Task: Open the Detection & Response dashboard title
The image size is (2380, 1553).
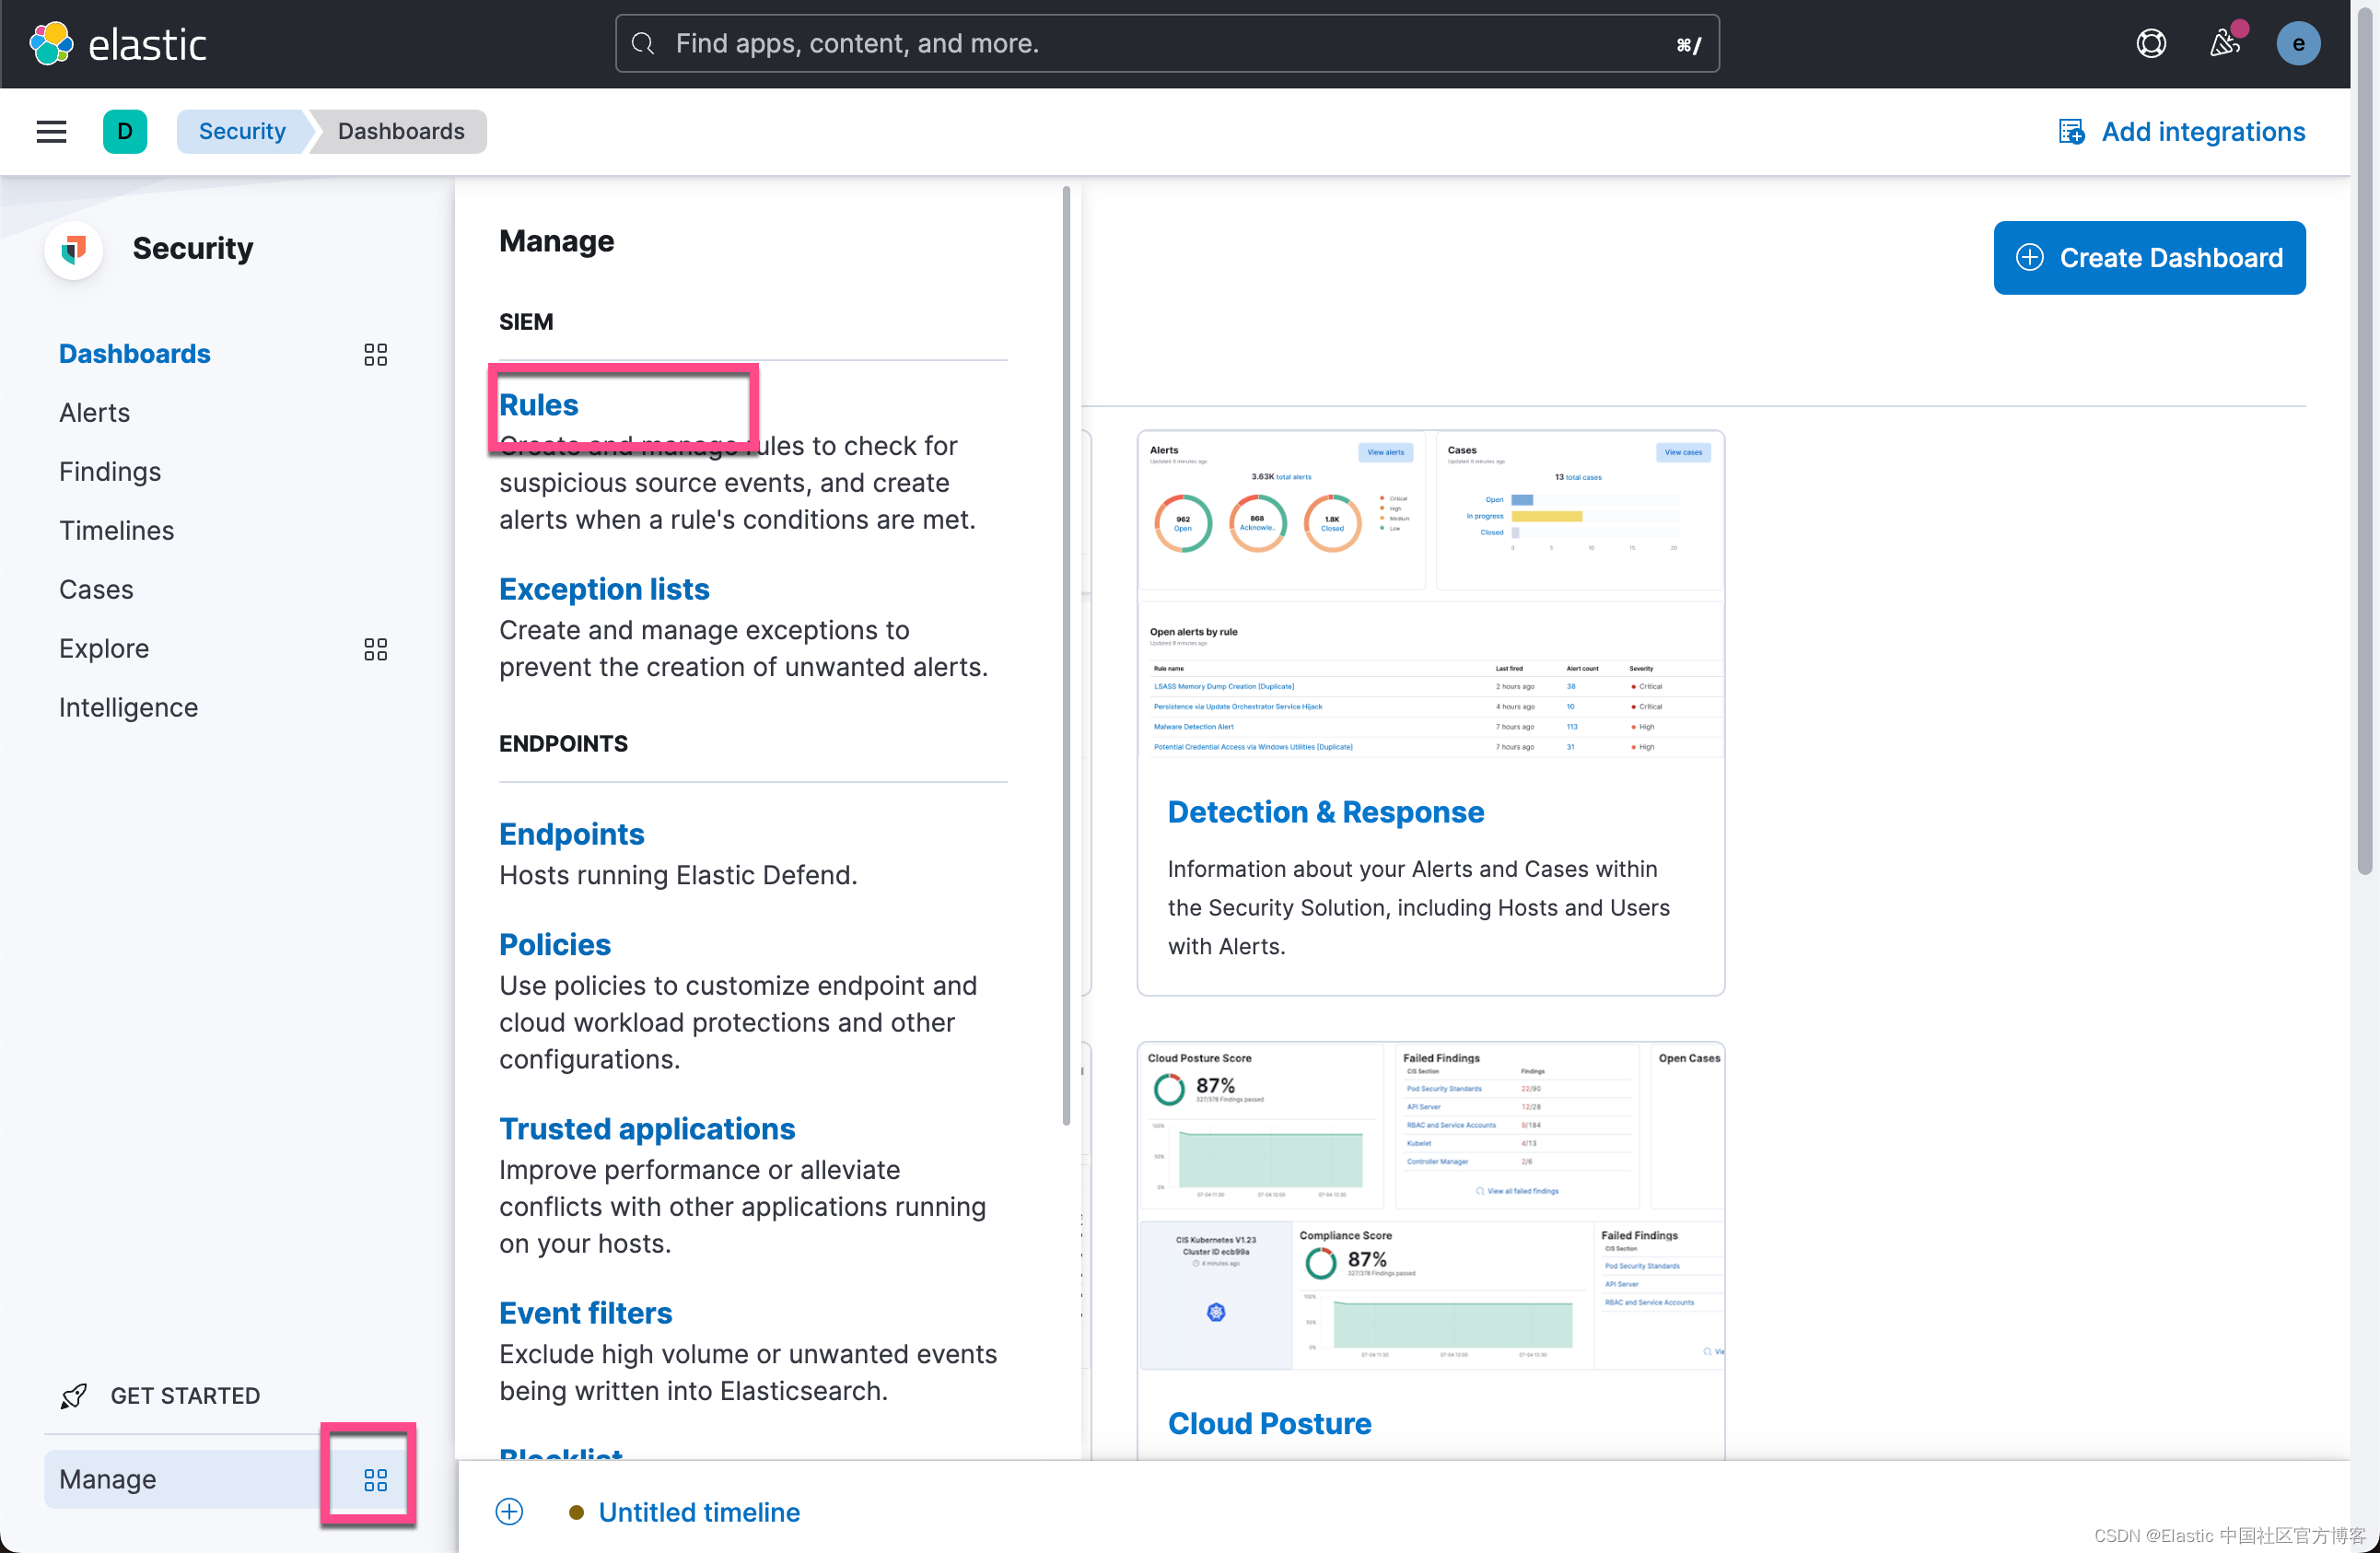Action: (1325, 812)
